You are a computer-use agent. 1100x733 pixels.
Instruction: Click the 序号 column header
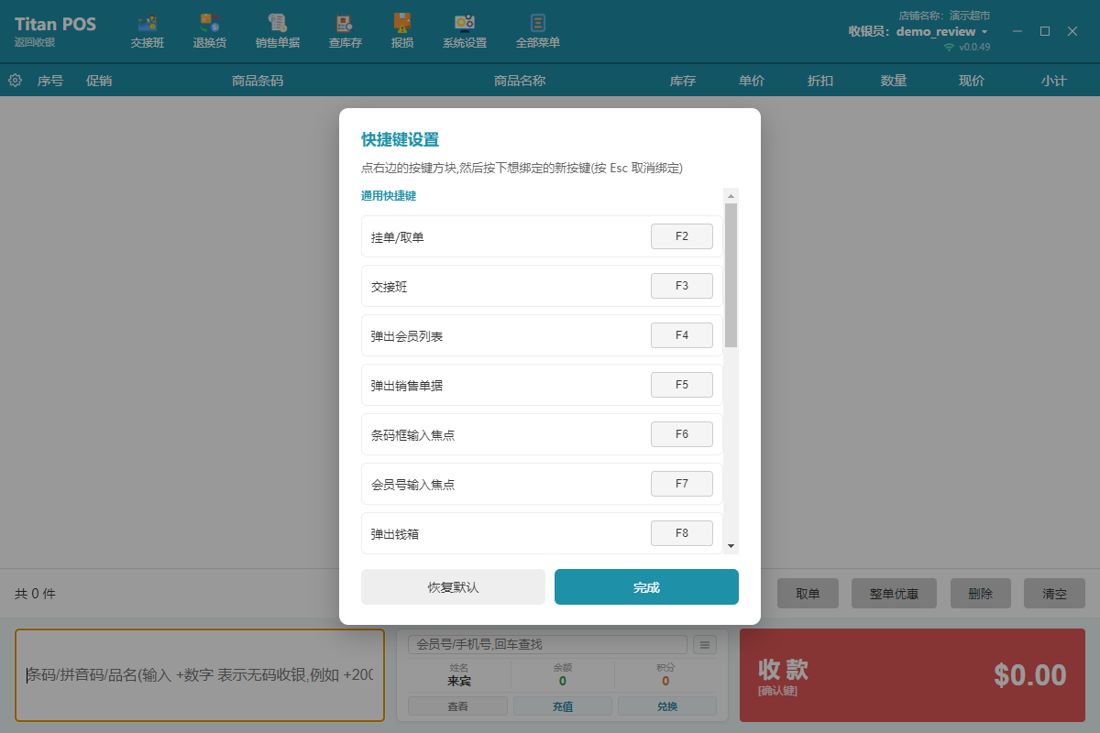pos(50,81)
